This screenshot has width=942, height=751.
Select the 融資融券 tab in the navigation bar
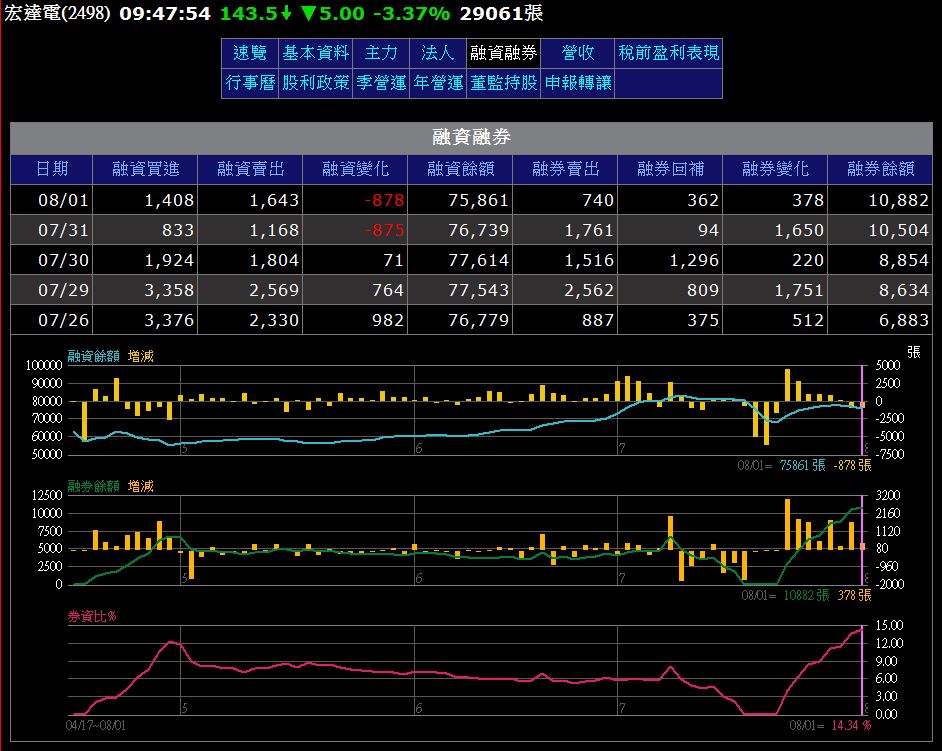[503, 53]
